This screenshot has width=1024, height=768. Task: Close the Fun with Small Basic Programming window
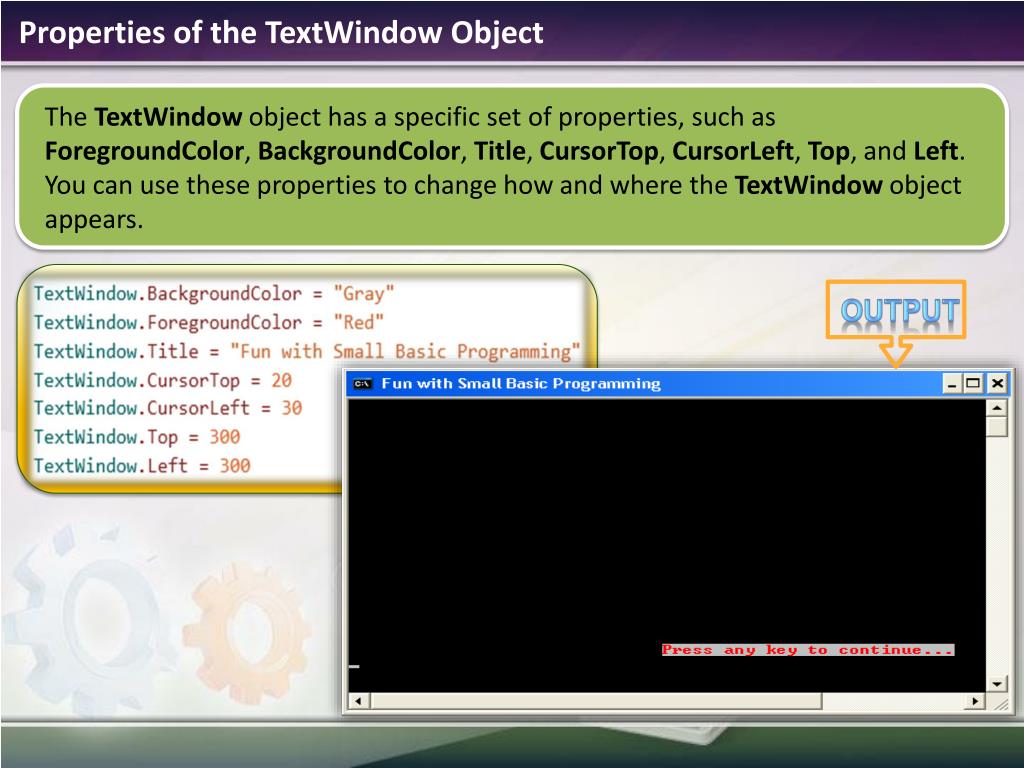point(997,383)
